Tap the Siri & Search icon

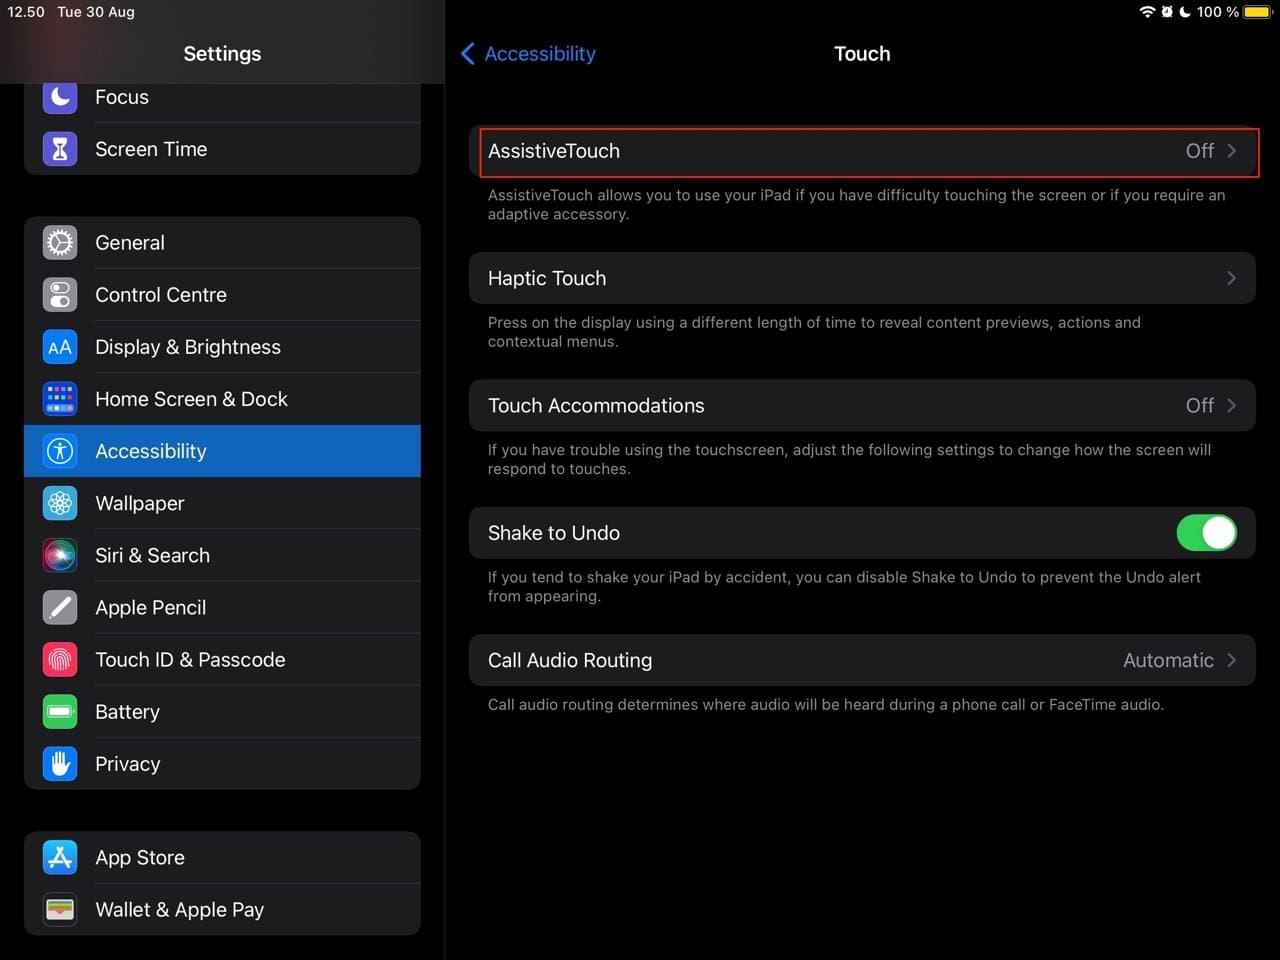click(60, 555)
